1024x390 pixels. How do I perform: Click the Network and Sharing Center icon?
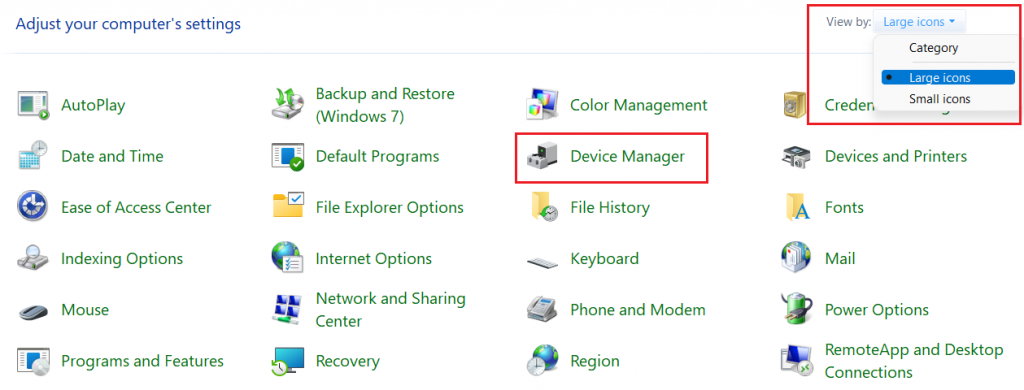(287, 310)
